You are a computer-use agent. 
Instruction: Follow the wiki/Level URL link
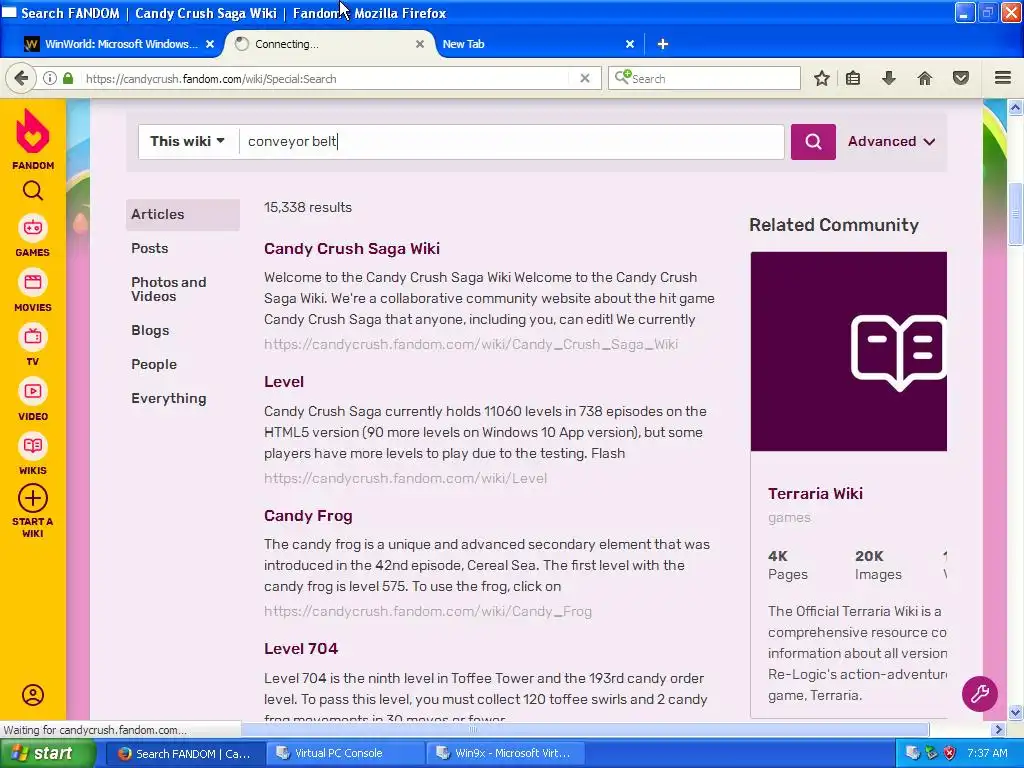406,478
